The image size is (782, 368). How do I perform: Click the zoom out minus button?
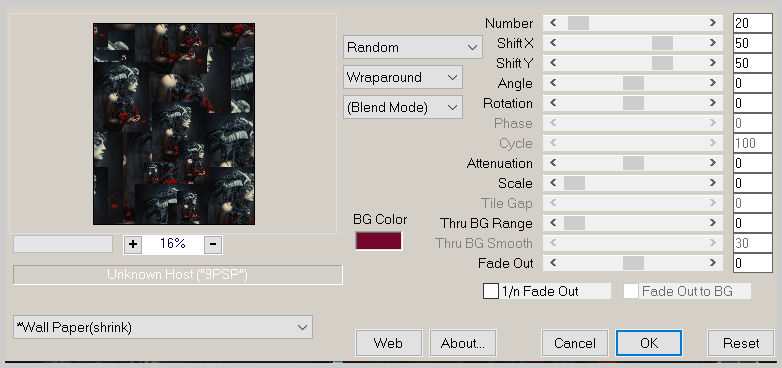pyautogui.click(x=213, y=244)
